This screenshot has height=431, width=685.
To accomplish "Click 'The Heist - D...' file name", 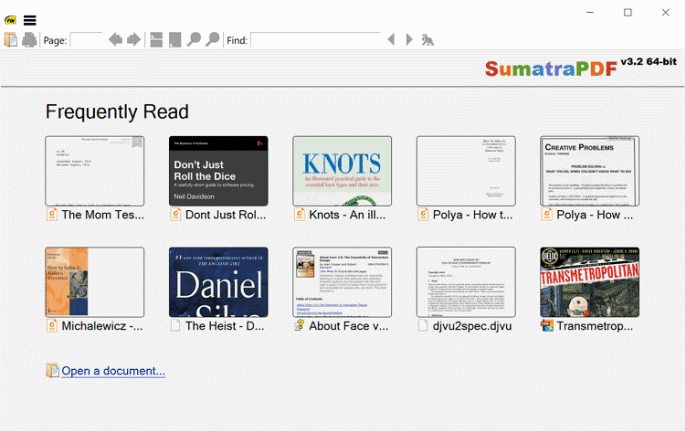I will point(225,326).
